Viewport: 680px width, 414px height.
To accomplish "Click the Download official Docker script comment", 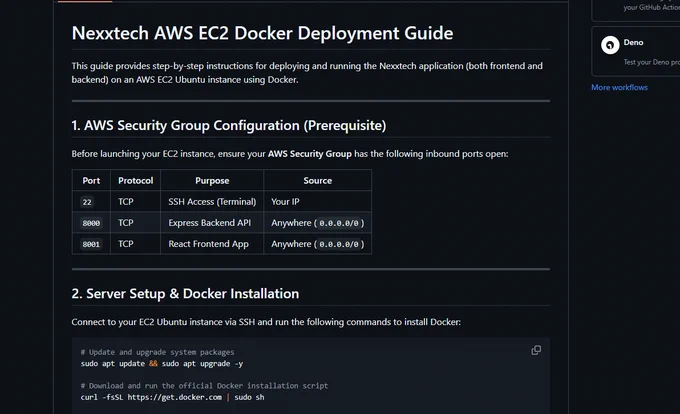I will tap(204, 385).
